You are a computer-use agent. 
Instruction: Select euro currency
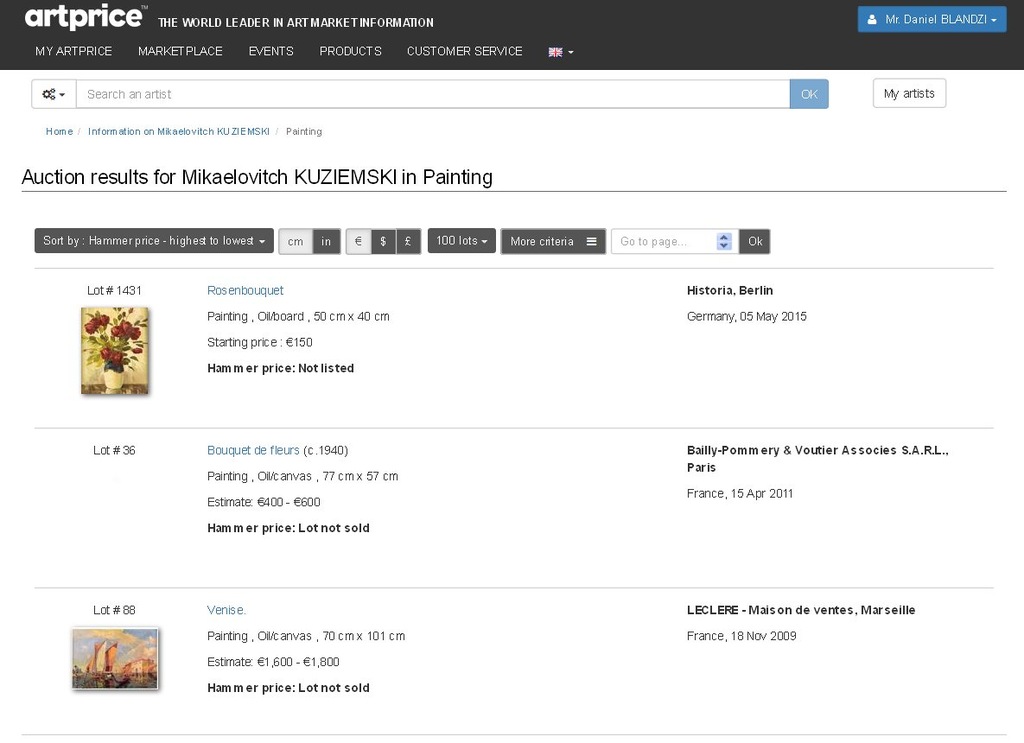(358, 242)
